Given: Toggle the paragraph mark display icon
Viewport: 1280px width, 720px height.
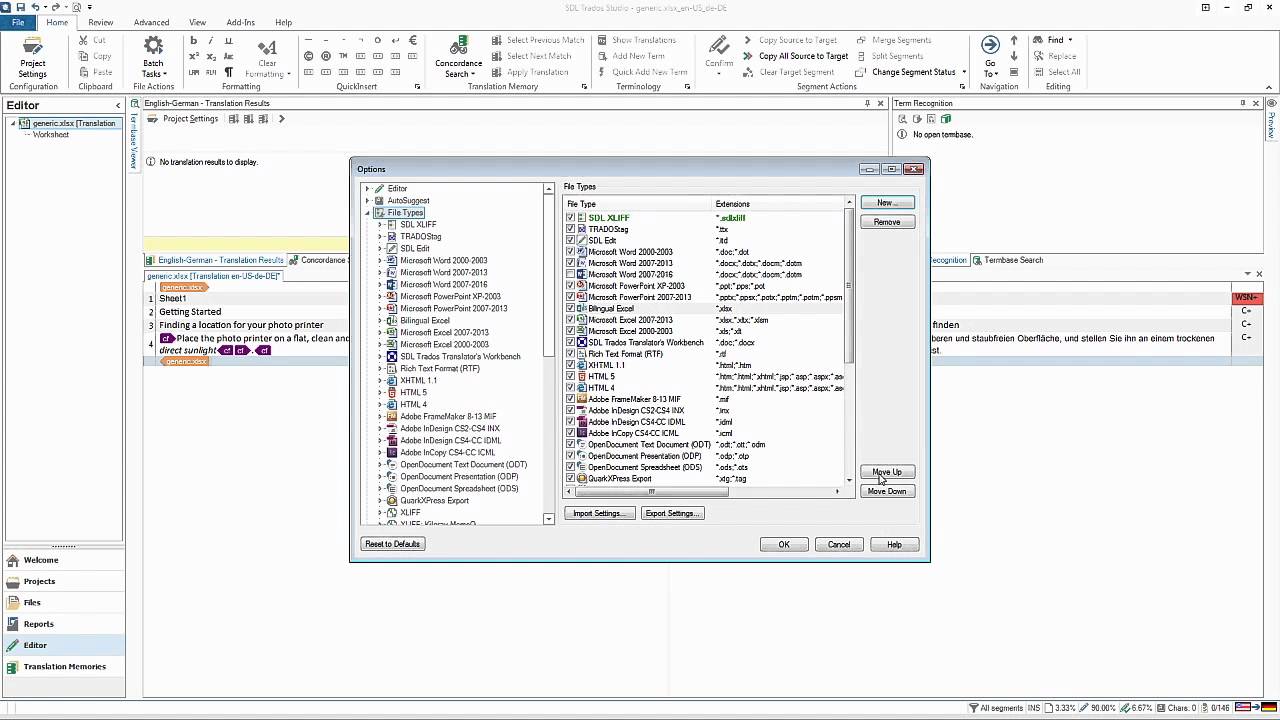Looking at the screenshot, I should pyautogui.click(x=229, y=72).
